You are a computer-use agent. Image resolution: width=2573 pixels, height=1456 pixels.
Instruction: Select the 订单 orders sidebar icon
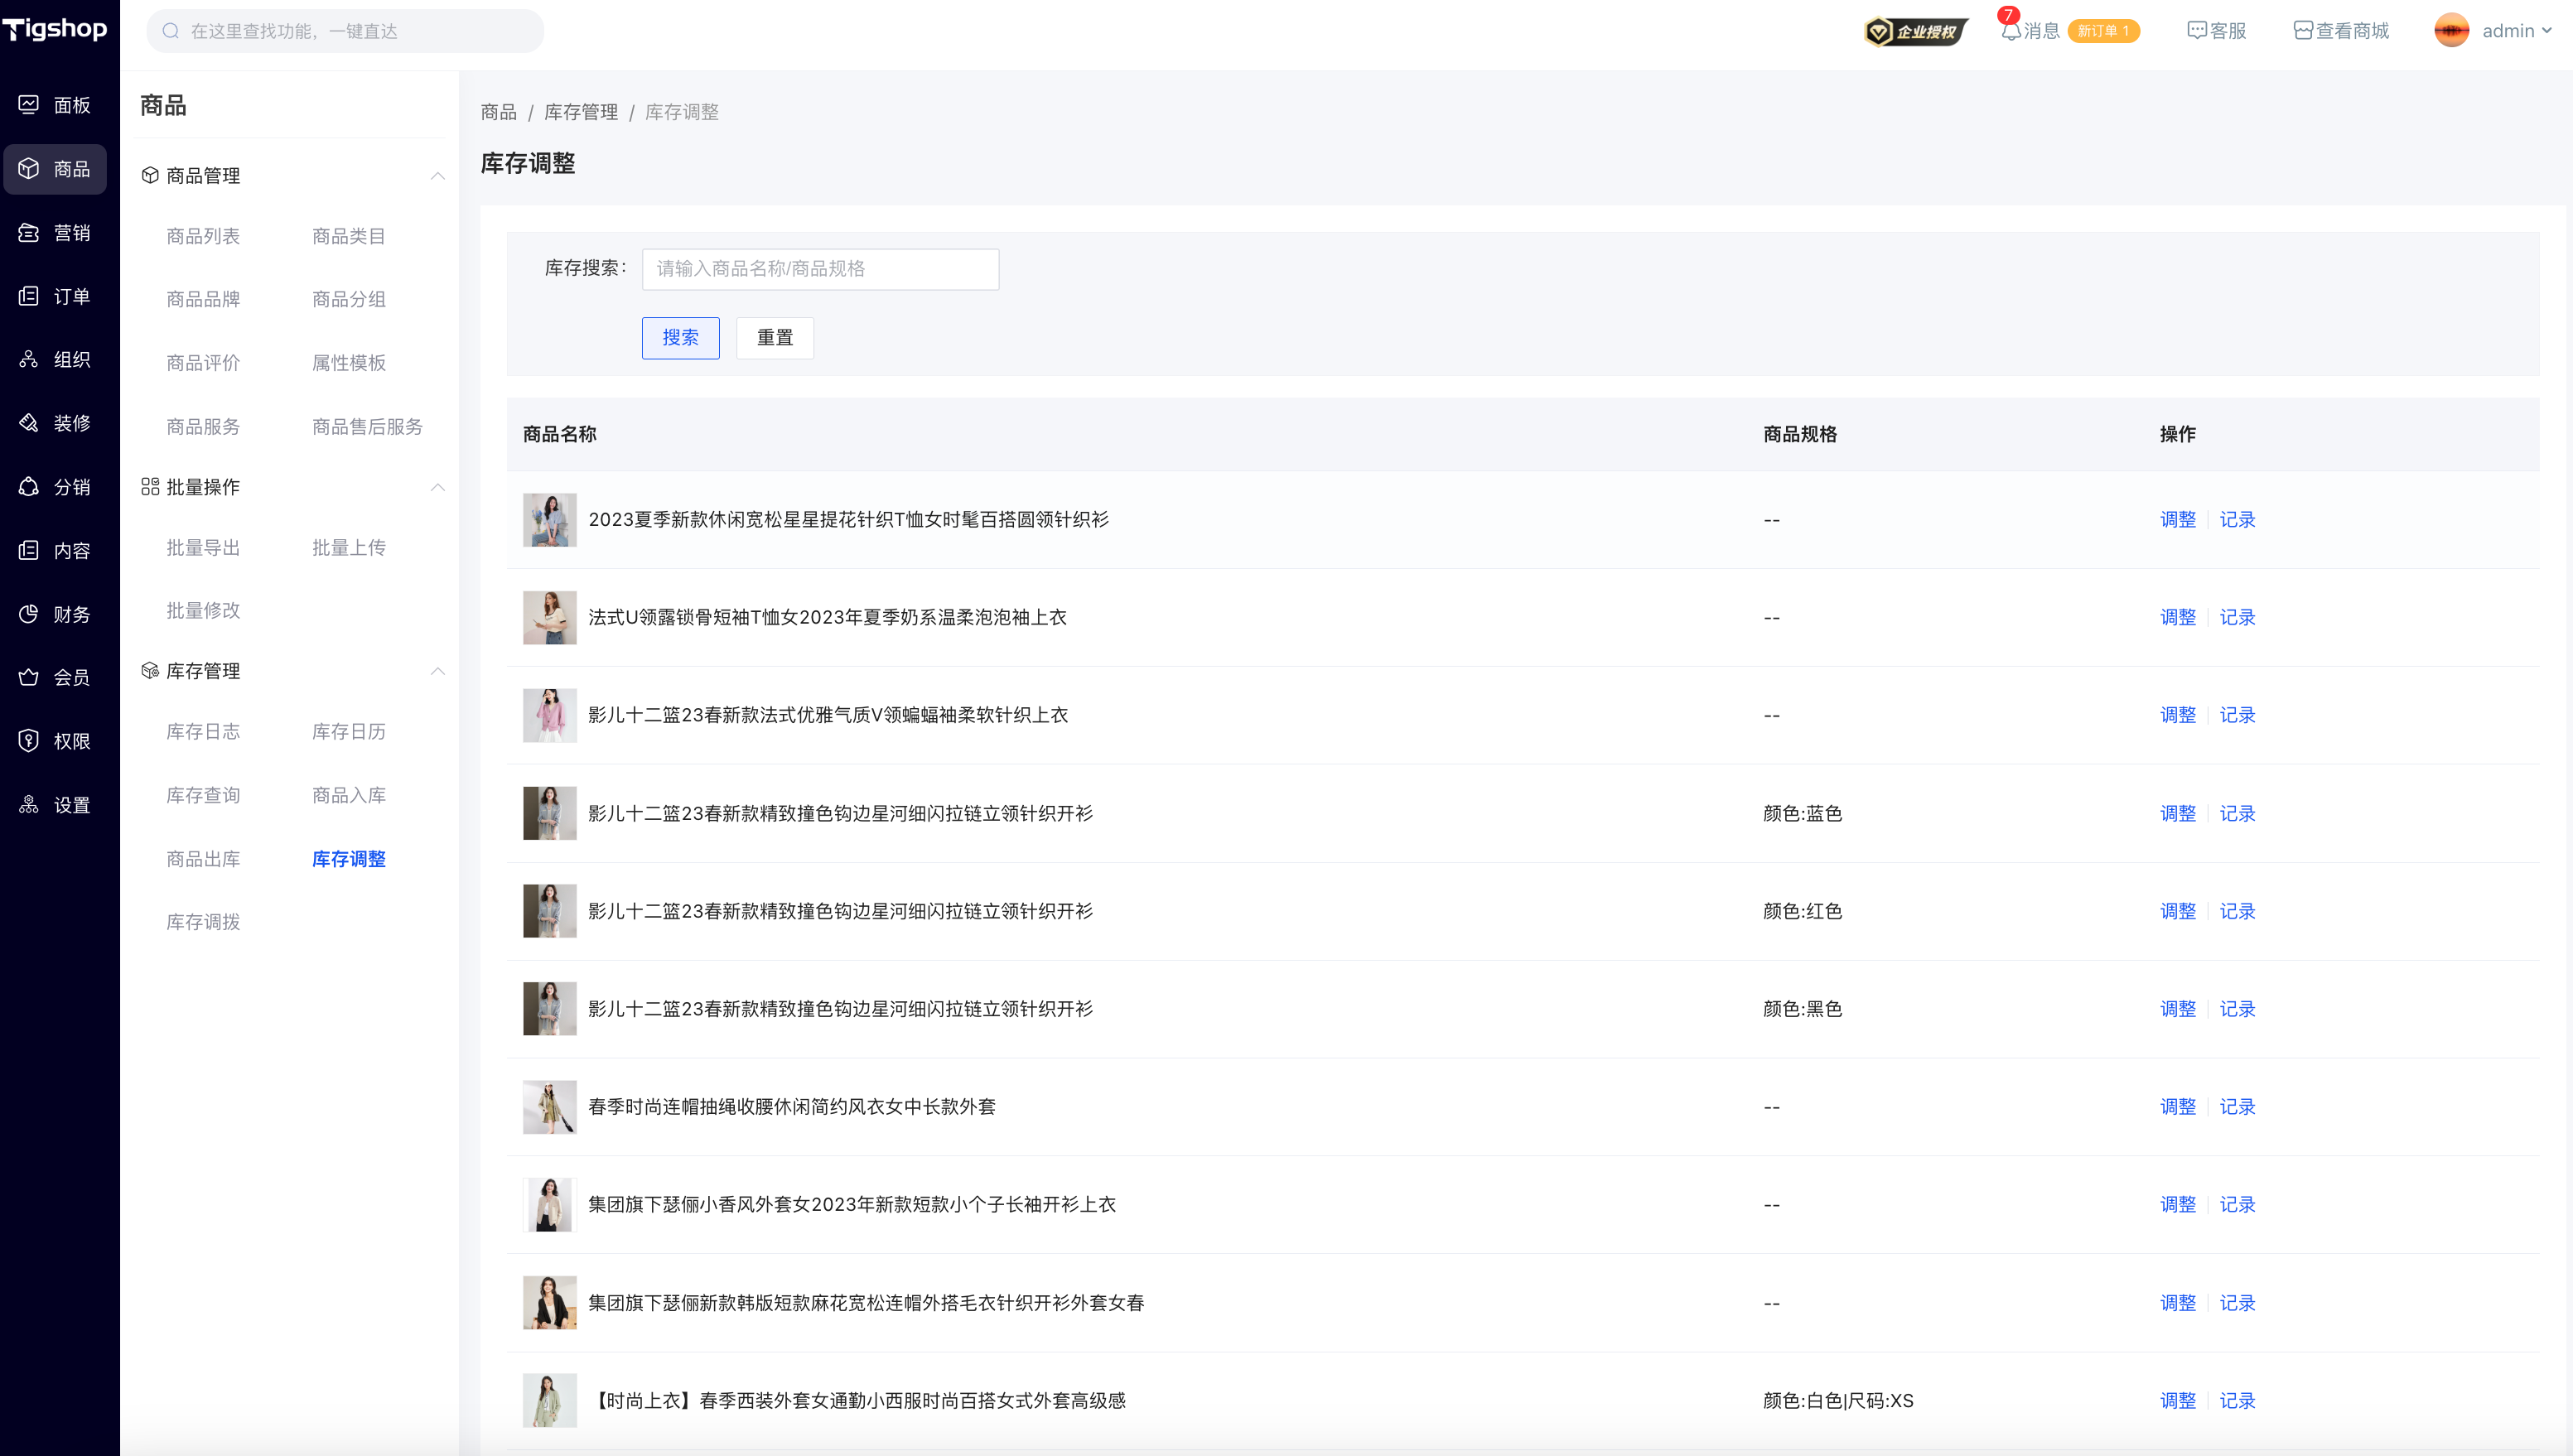[x=29, y=296]
